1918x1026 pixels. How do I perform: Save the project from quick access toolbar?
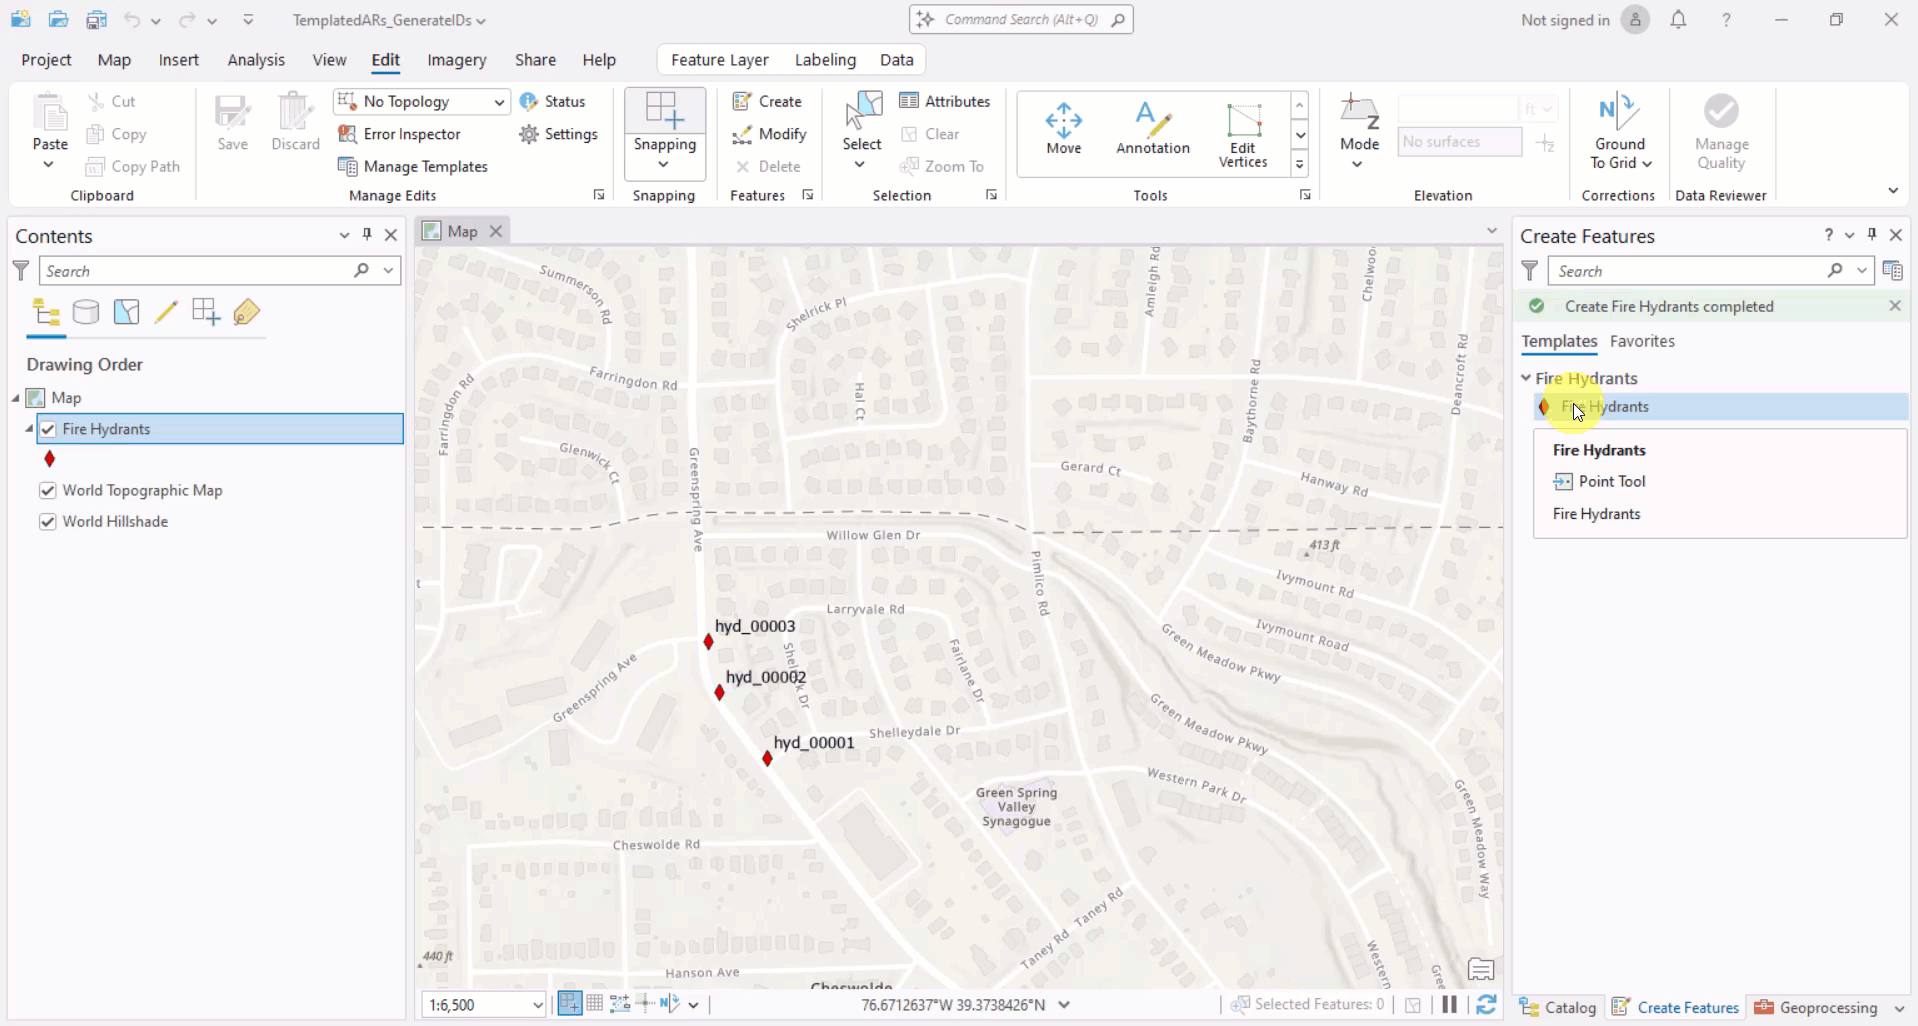pyautogui.click(x=96, y=20)
